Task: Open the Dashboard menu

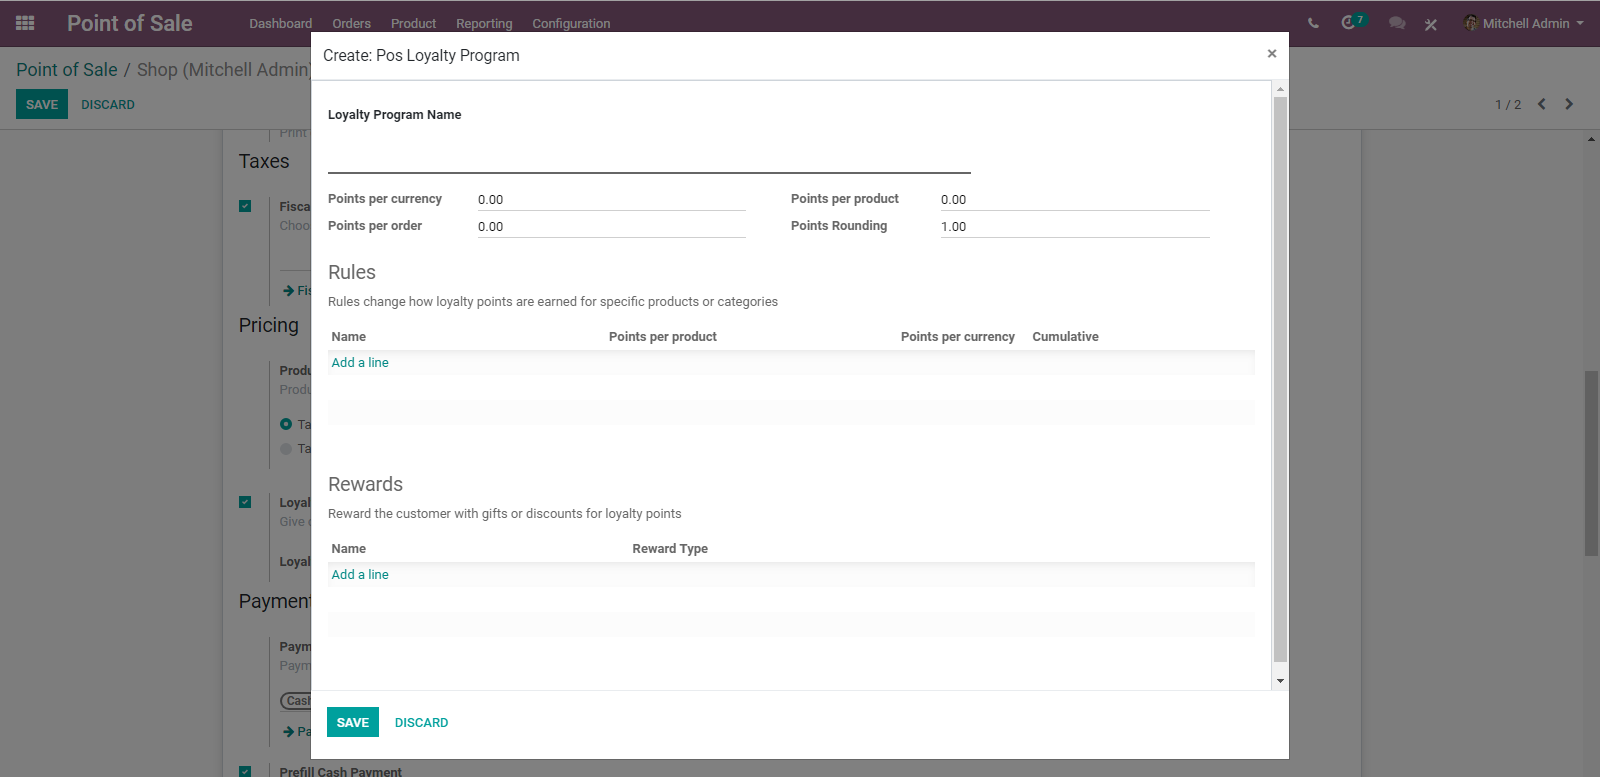Action: click(x=281, y=23)
